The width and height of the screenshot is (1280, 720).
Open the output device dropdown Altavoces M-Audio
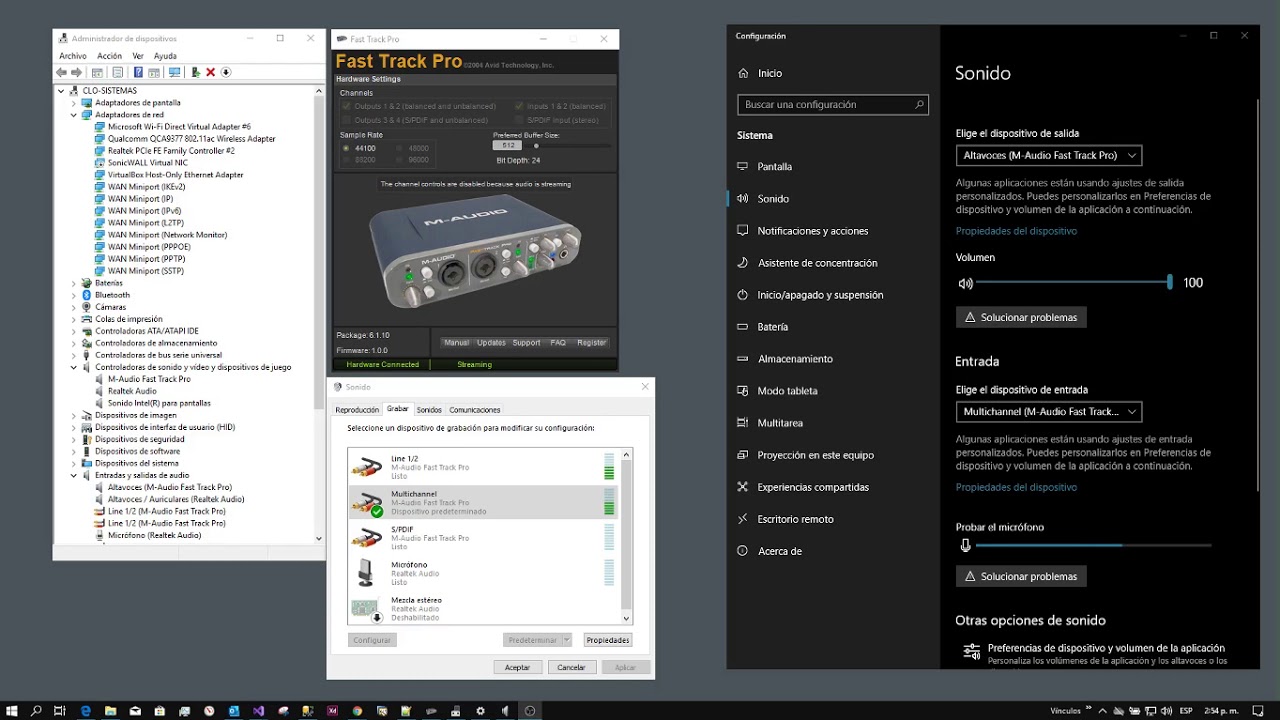(1049, 156)
